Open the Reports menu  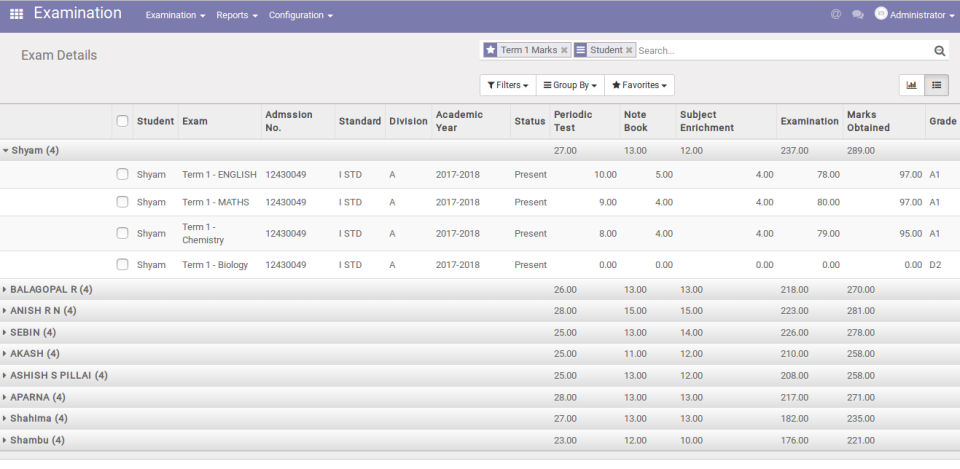[236, 15]
